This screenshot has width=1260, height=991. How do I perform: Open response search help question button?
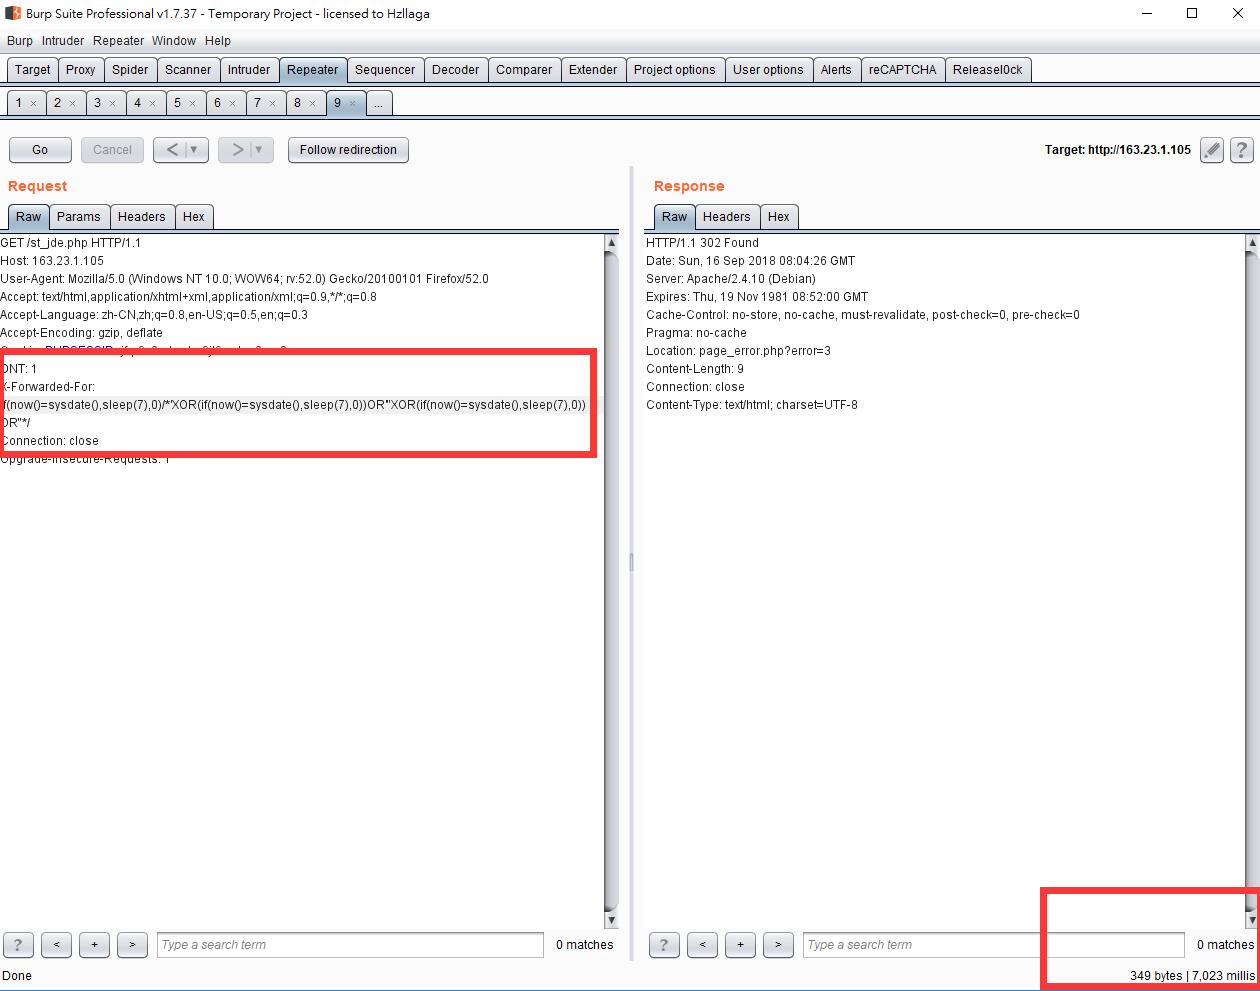click(x=664, y=944)
